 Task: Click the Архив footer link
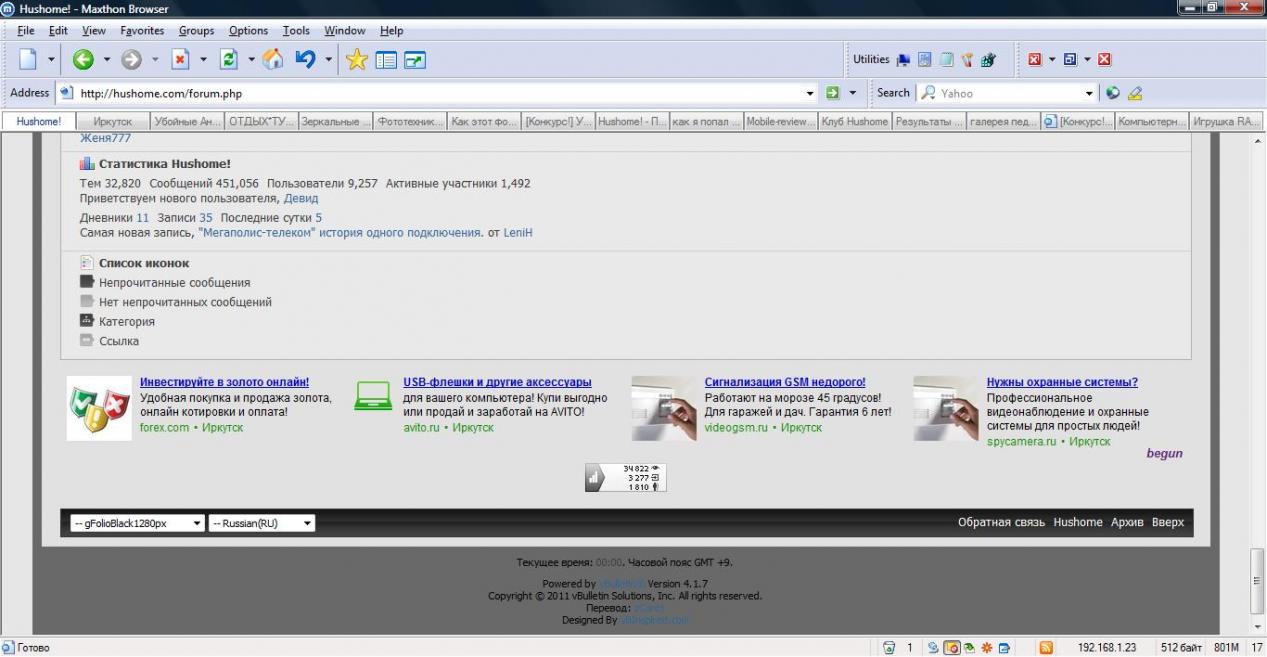(x=1127, y=522)
